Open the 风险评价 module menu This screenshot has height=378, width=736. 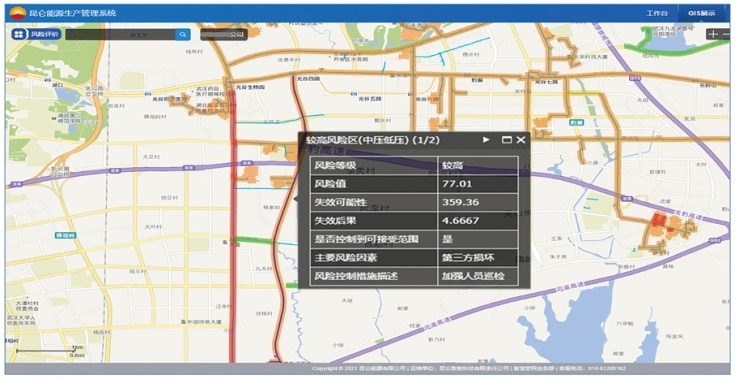pyautogui.click(x=45, y=34)
